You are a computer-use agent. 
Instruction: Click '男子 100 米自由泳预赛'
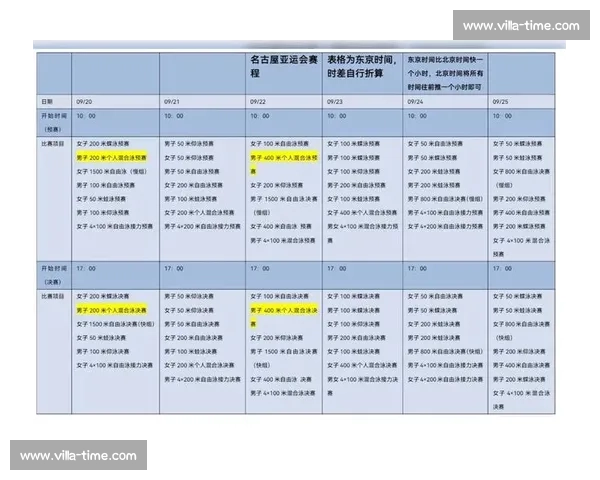click(106, 185)
